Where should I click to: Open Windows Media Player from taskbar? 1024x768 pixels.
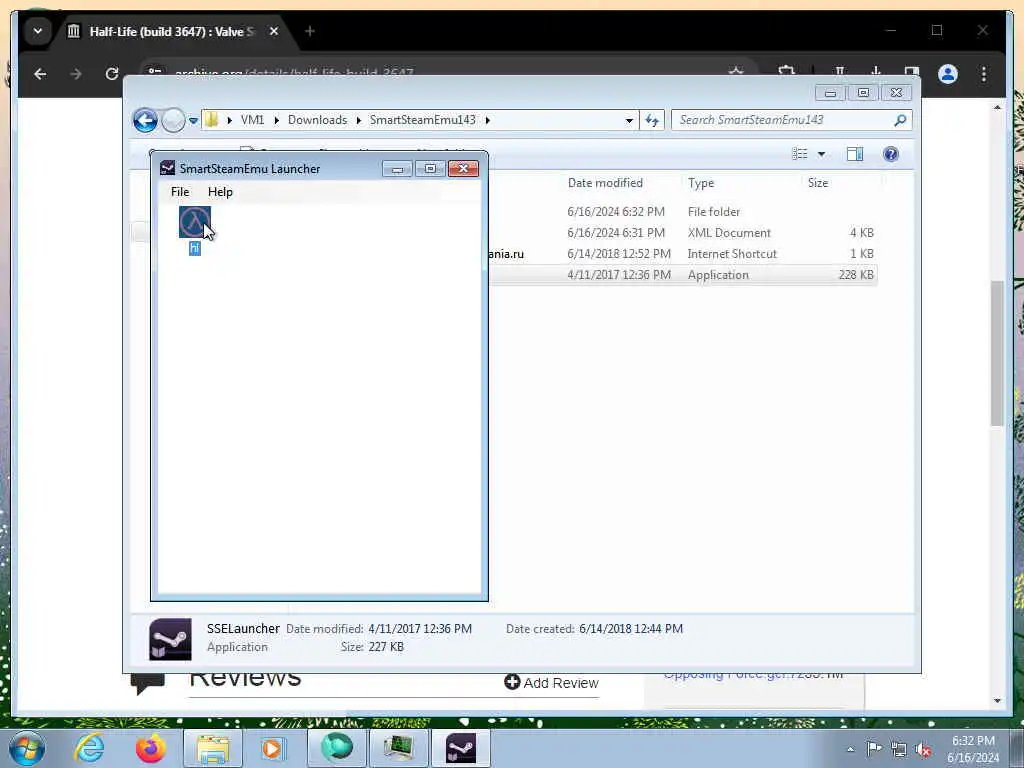[272, 748]
